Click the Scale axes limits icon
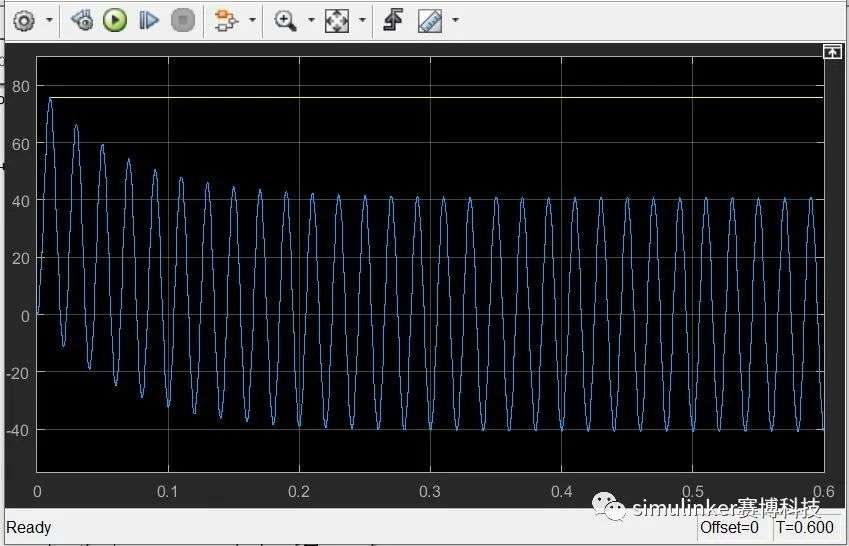The width and height of the screenshot is (849, 546). pyautogui.click(x=336, y=21)
